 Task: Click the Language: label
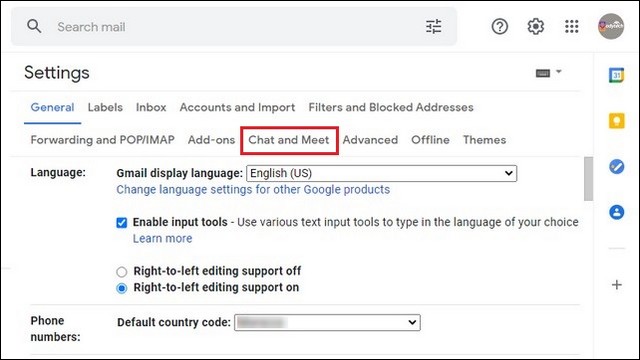tap(58, 173)
